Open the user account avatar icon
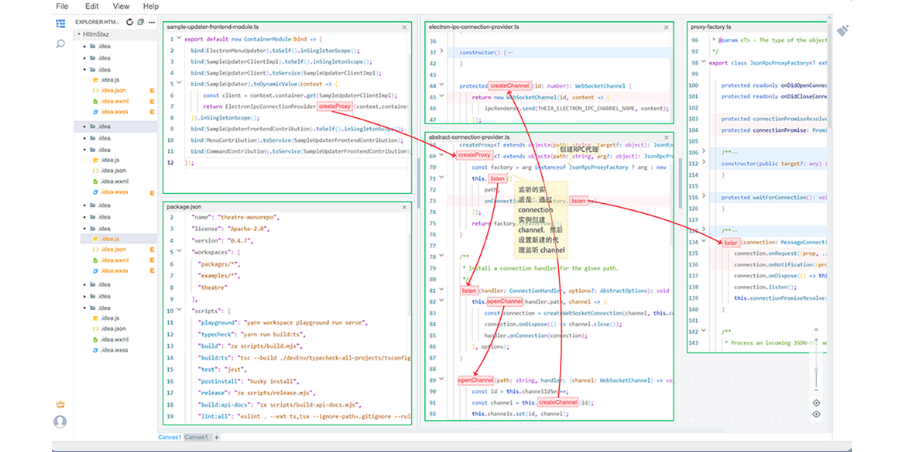The height and width of the screenshot is (452, 904). [x=60, y=422]
